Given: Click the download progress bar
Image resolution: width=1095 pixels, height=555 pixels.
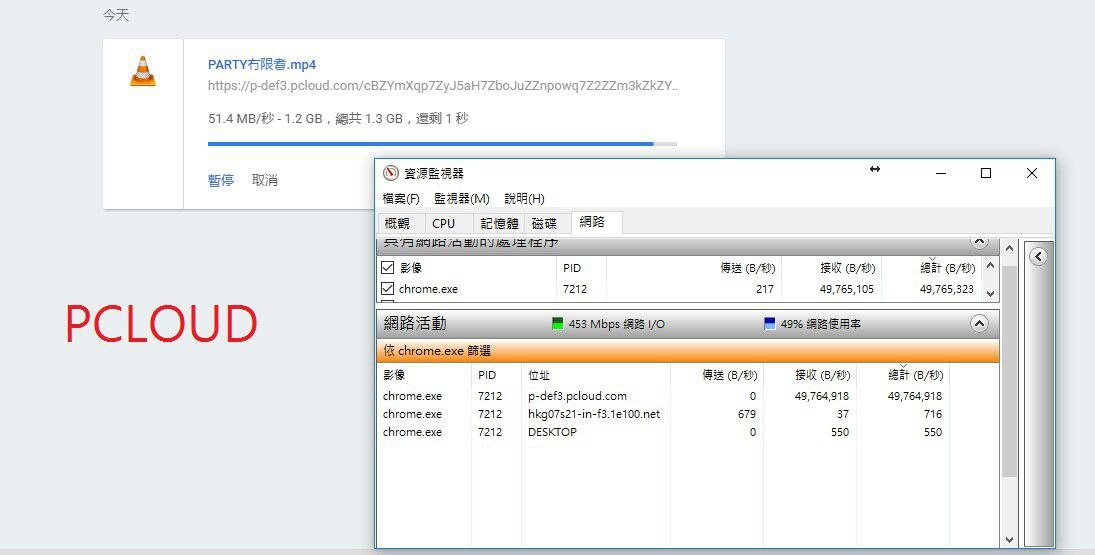Looking at the screenshot, I should click(x=442, y=144).
